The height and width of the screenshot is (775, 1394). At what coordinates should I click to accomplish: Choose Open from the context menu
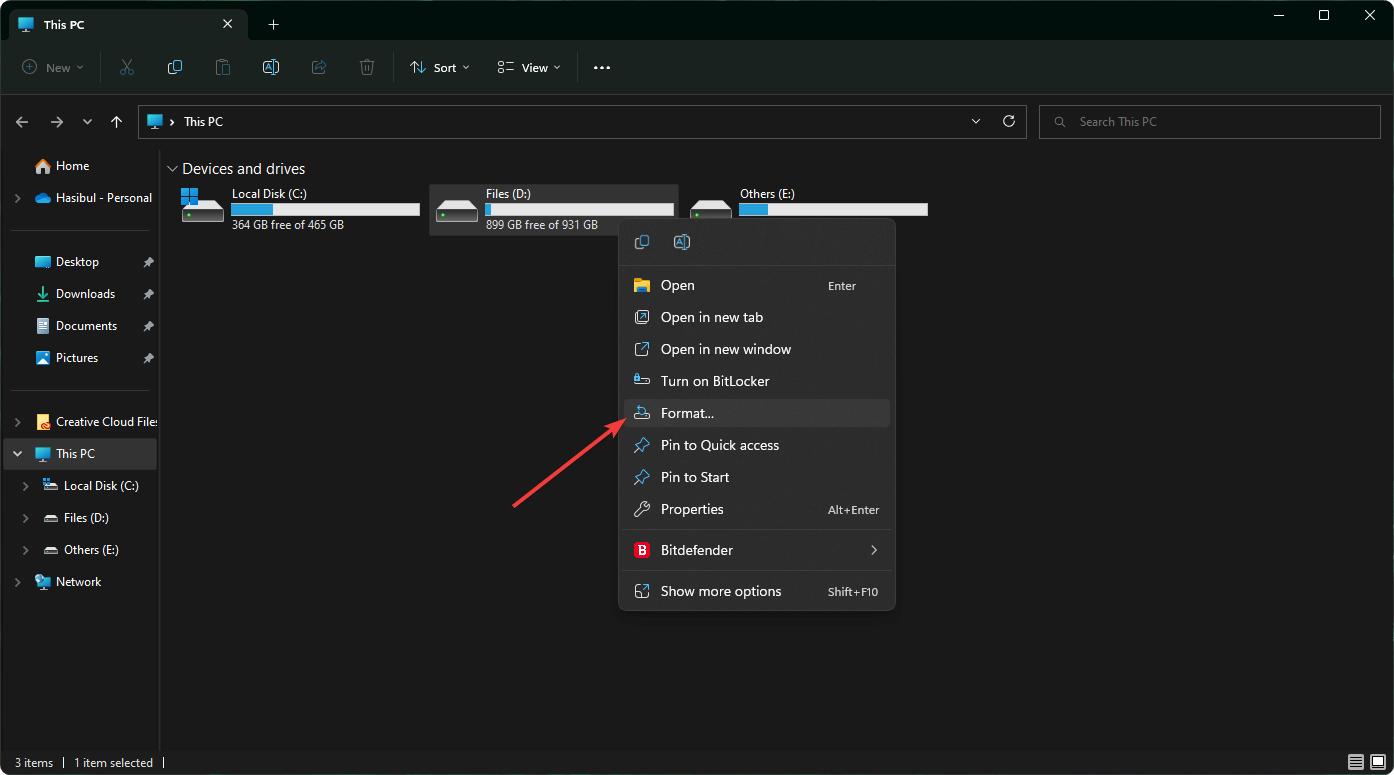tap(757, 285)
